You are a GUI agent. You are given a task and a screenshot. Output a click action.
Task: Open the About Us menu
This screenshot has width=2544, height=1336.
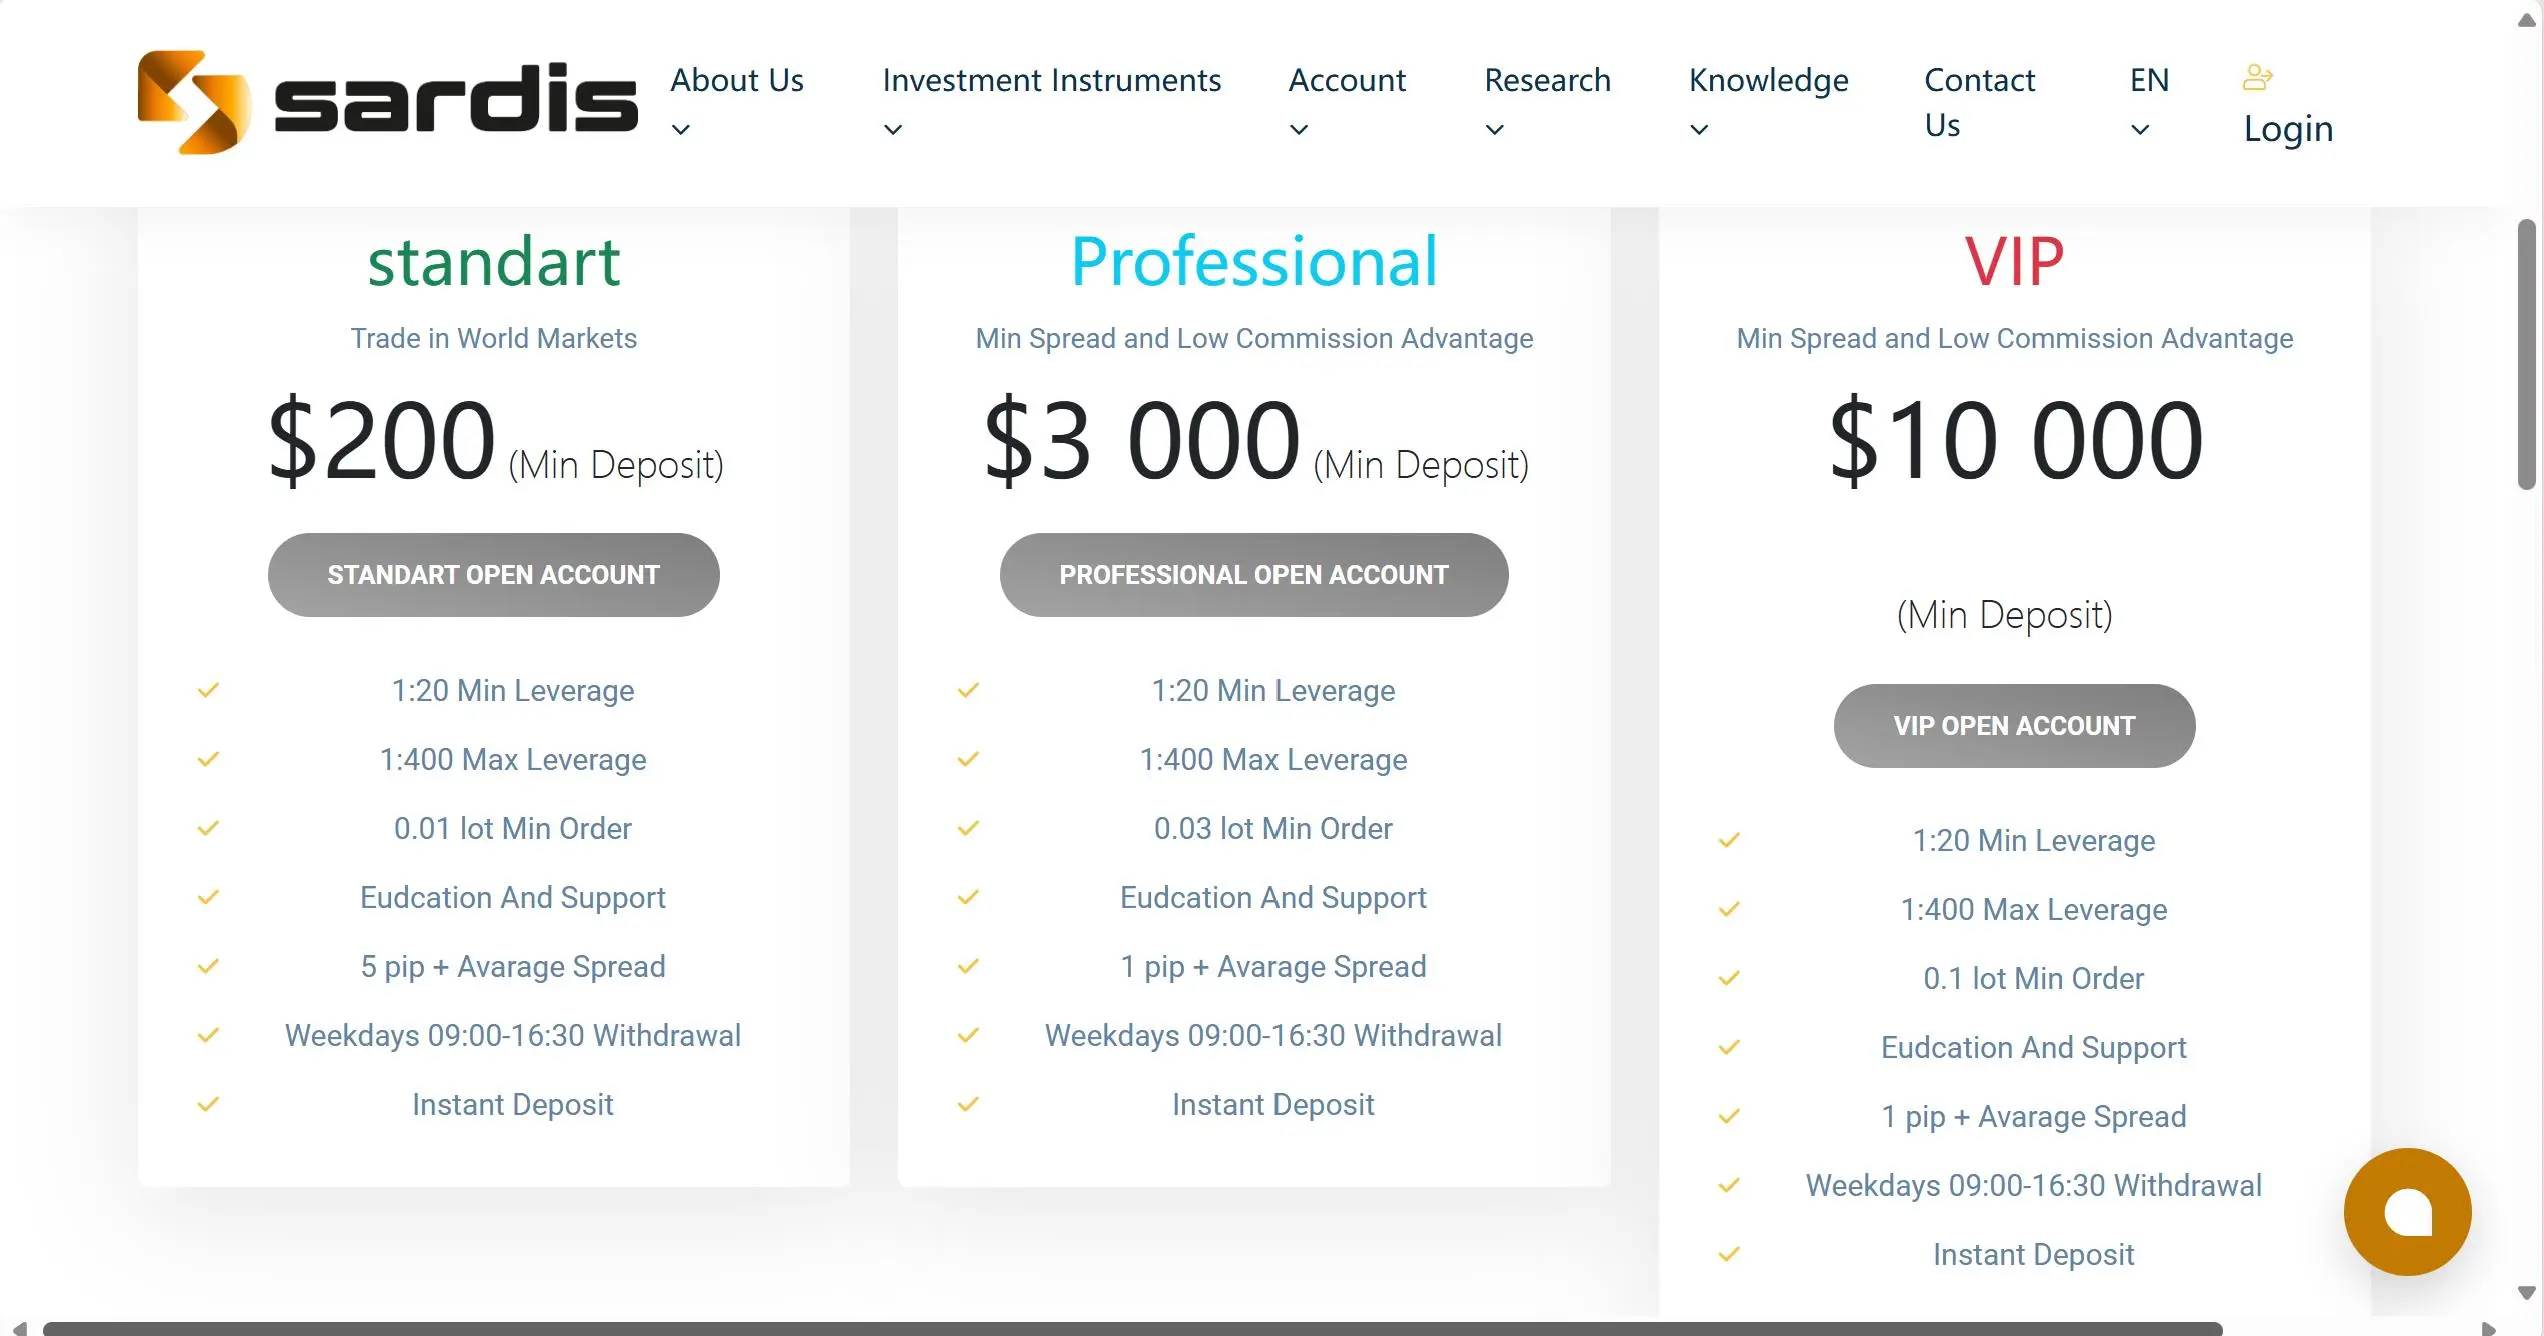tap(737, 80)
